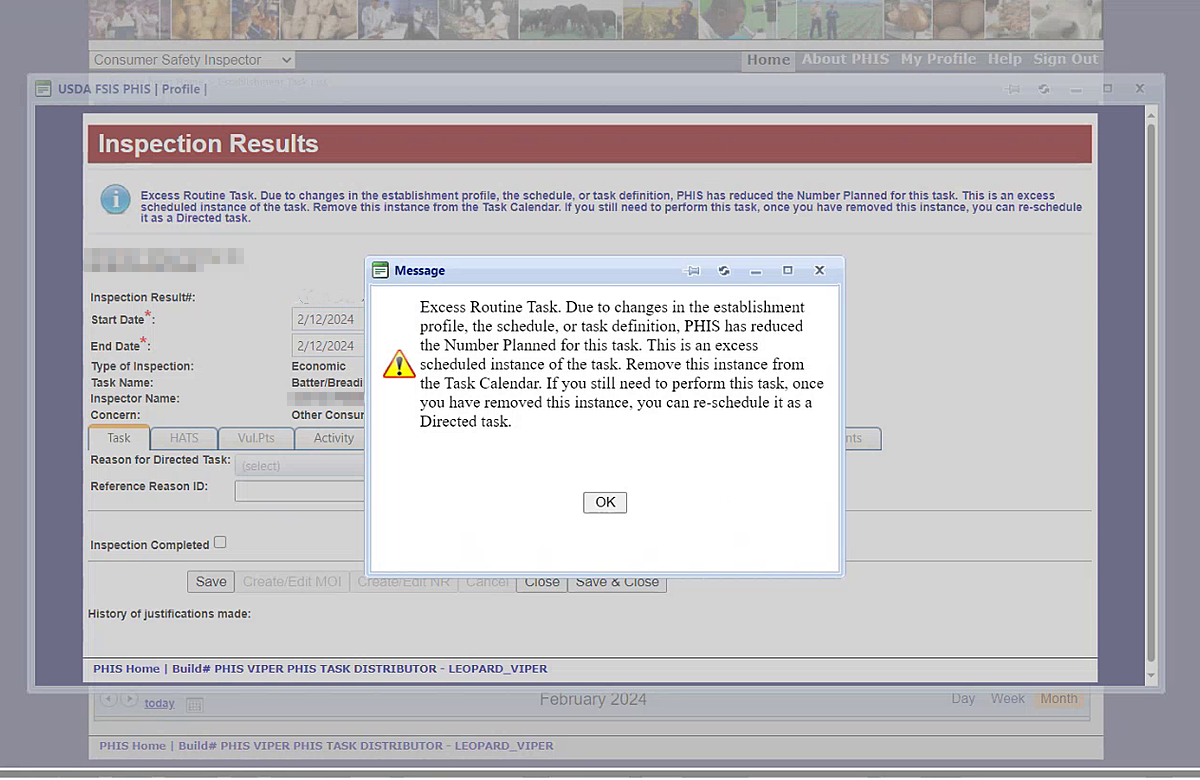This screenshot has height=780, width=1200.
Task: Open the Reason for Directed Task dropdown
Action: point(300,465)
